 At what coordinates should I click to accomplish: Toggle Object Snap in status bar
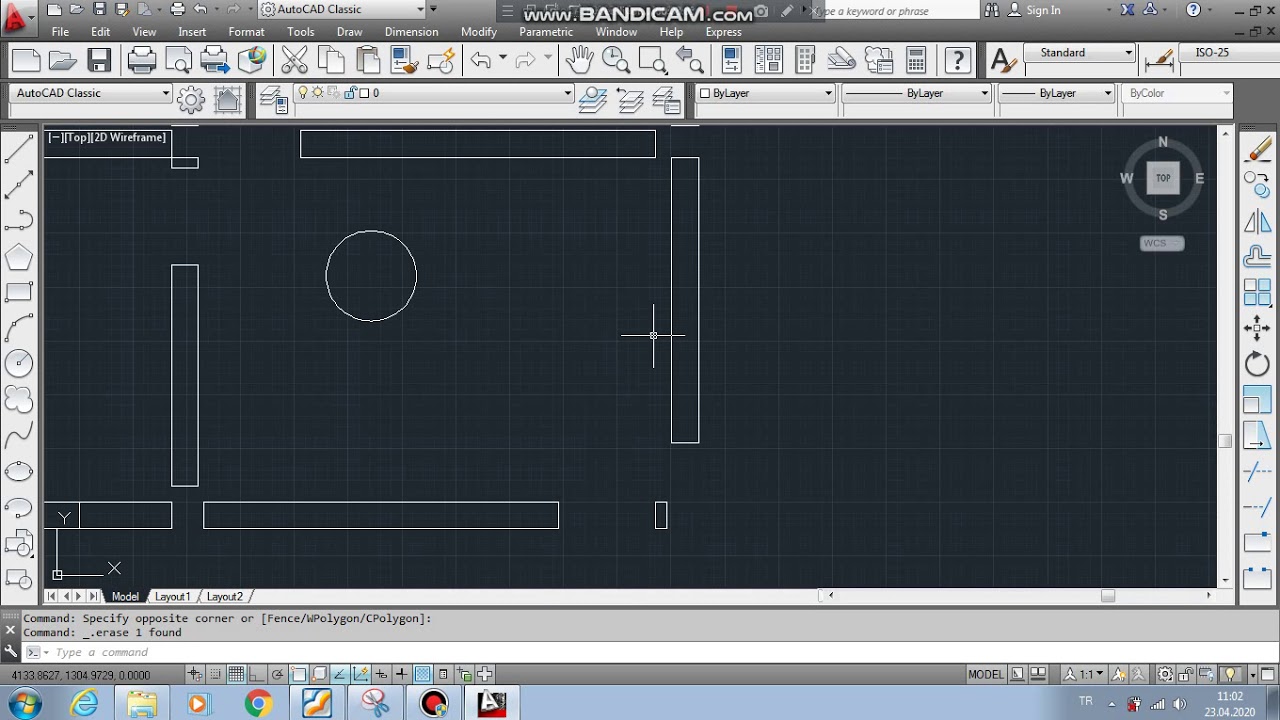coord(298,674)
